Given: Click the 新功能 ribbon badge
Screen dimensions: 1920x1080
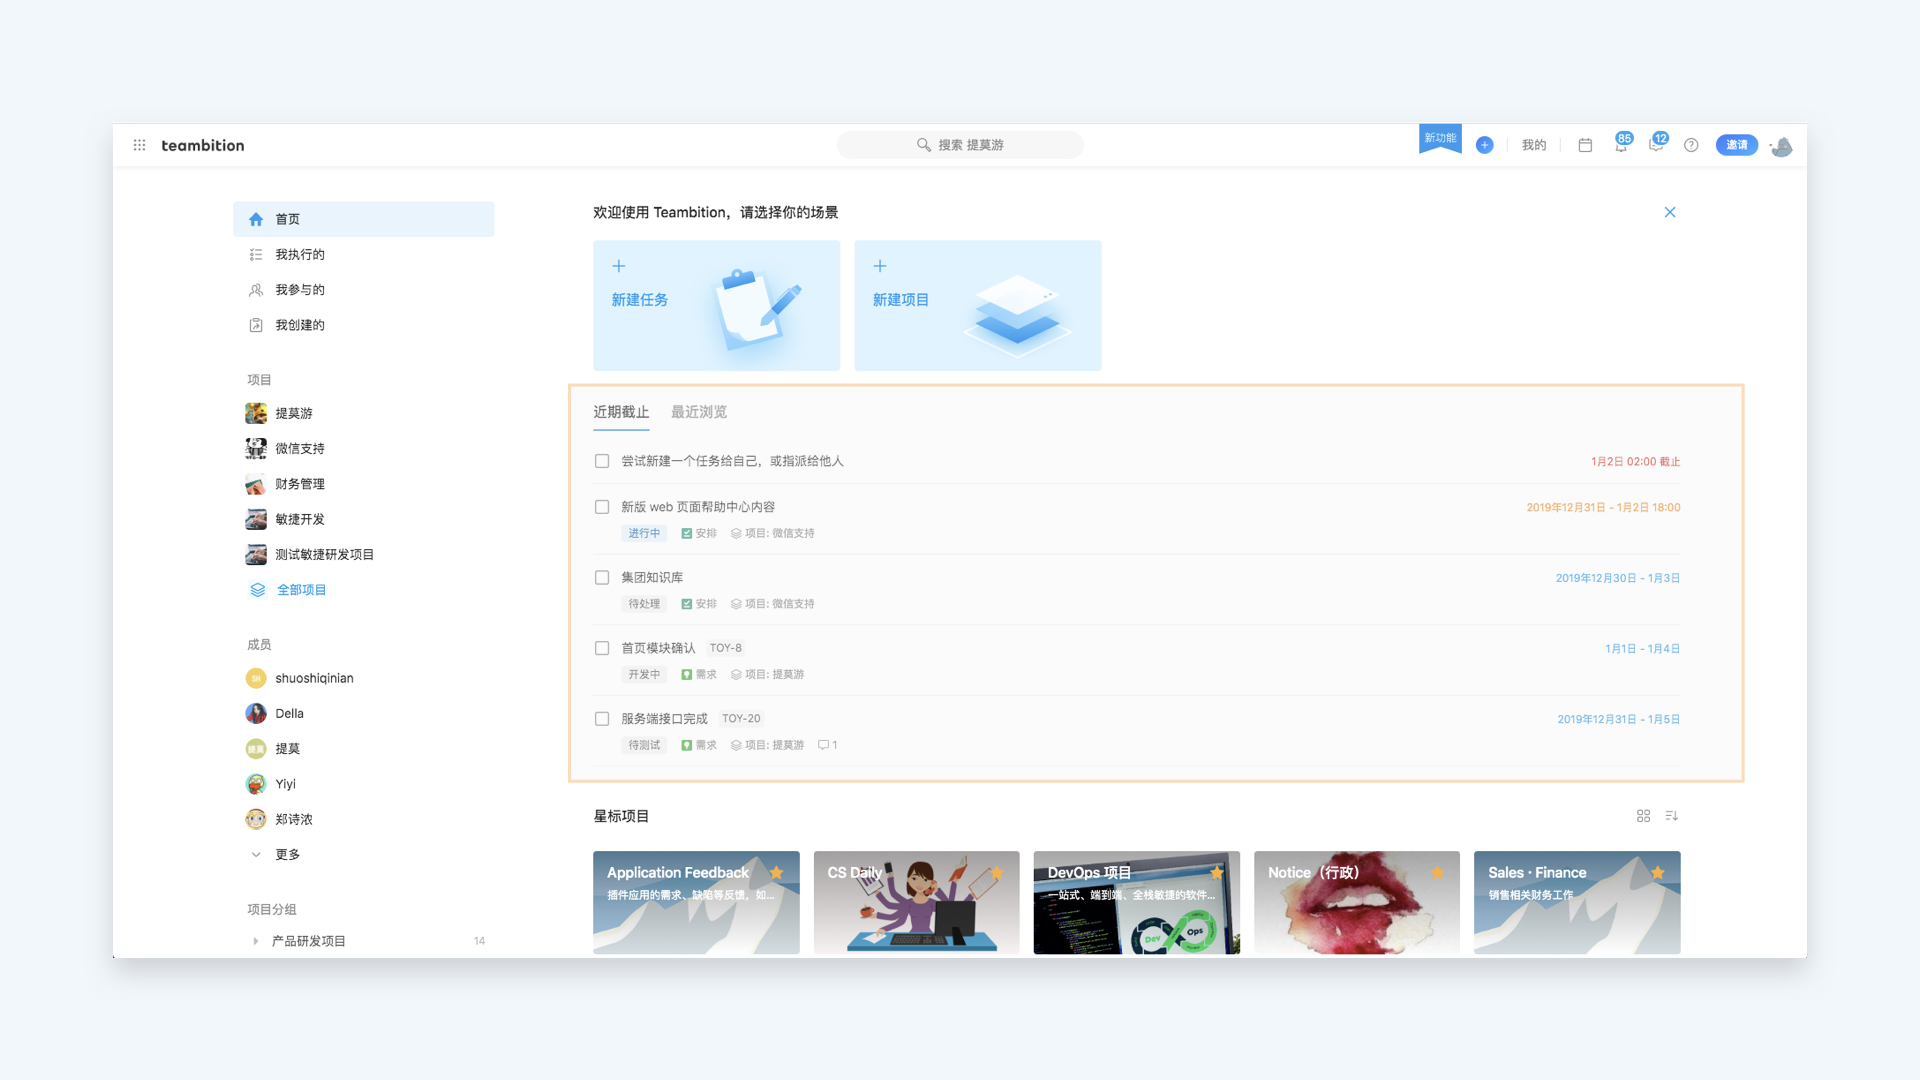Looking at the screenshot, I should tap(1440, 139).
